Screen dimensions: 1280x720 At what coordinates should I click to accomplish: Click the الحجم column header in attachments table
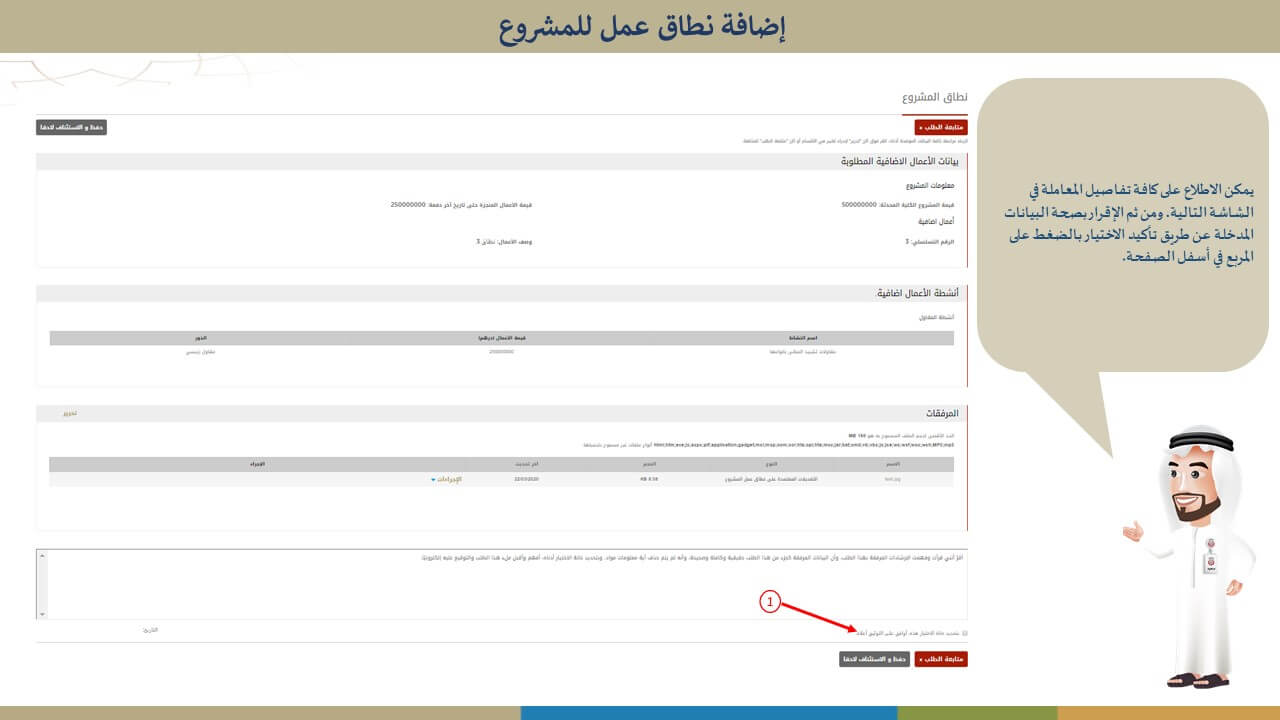tap(650, 465)
